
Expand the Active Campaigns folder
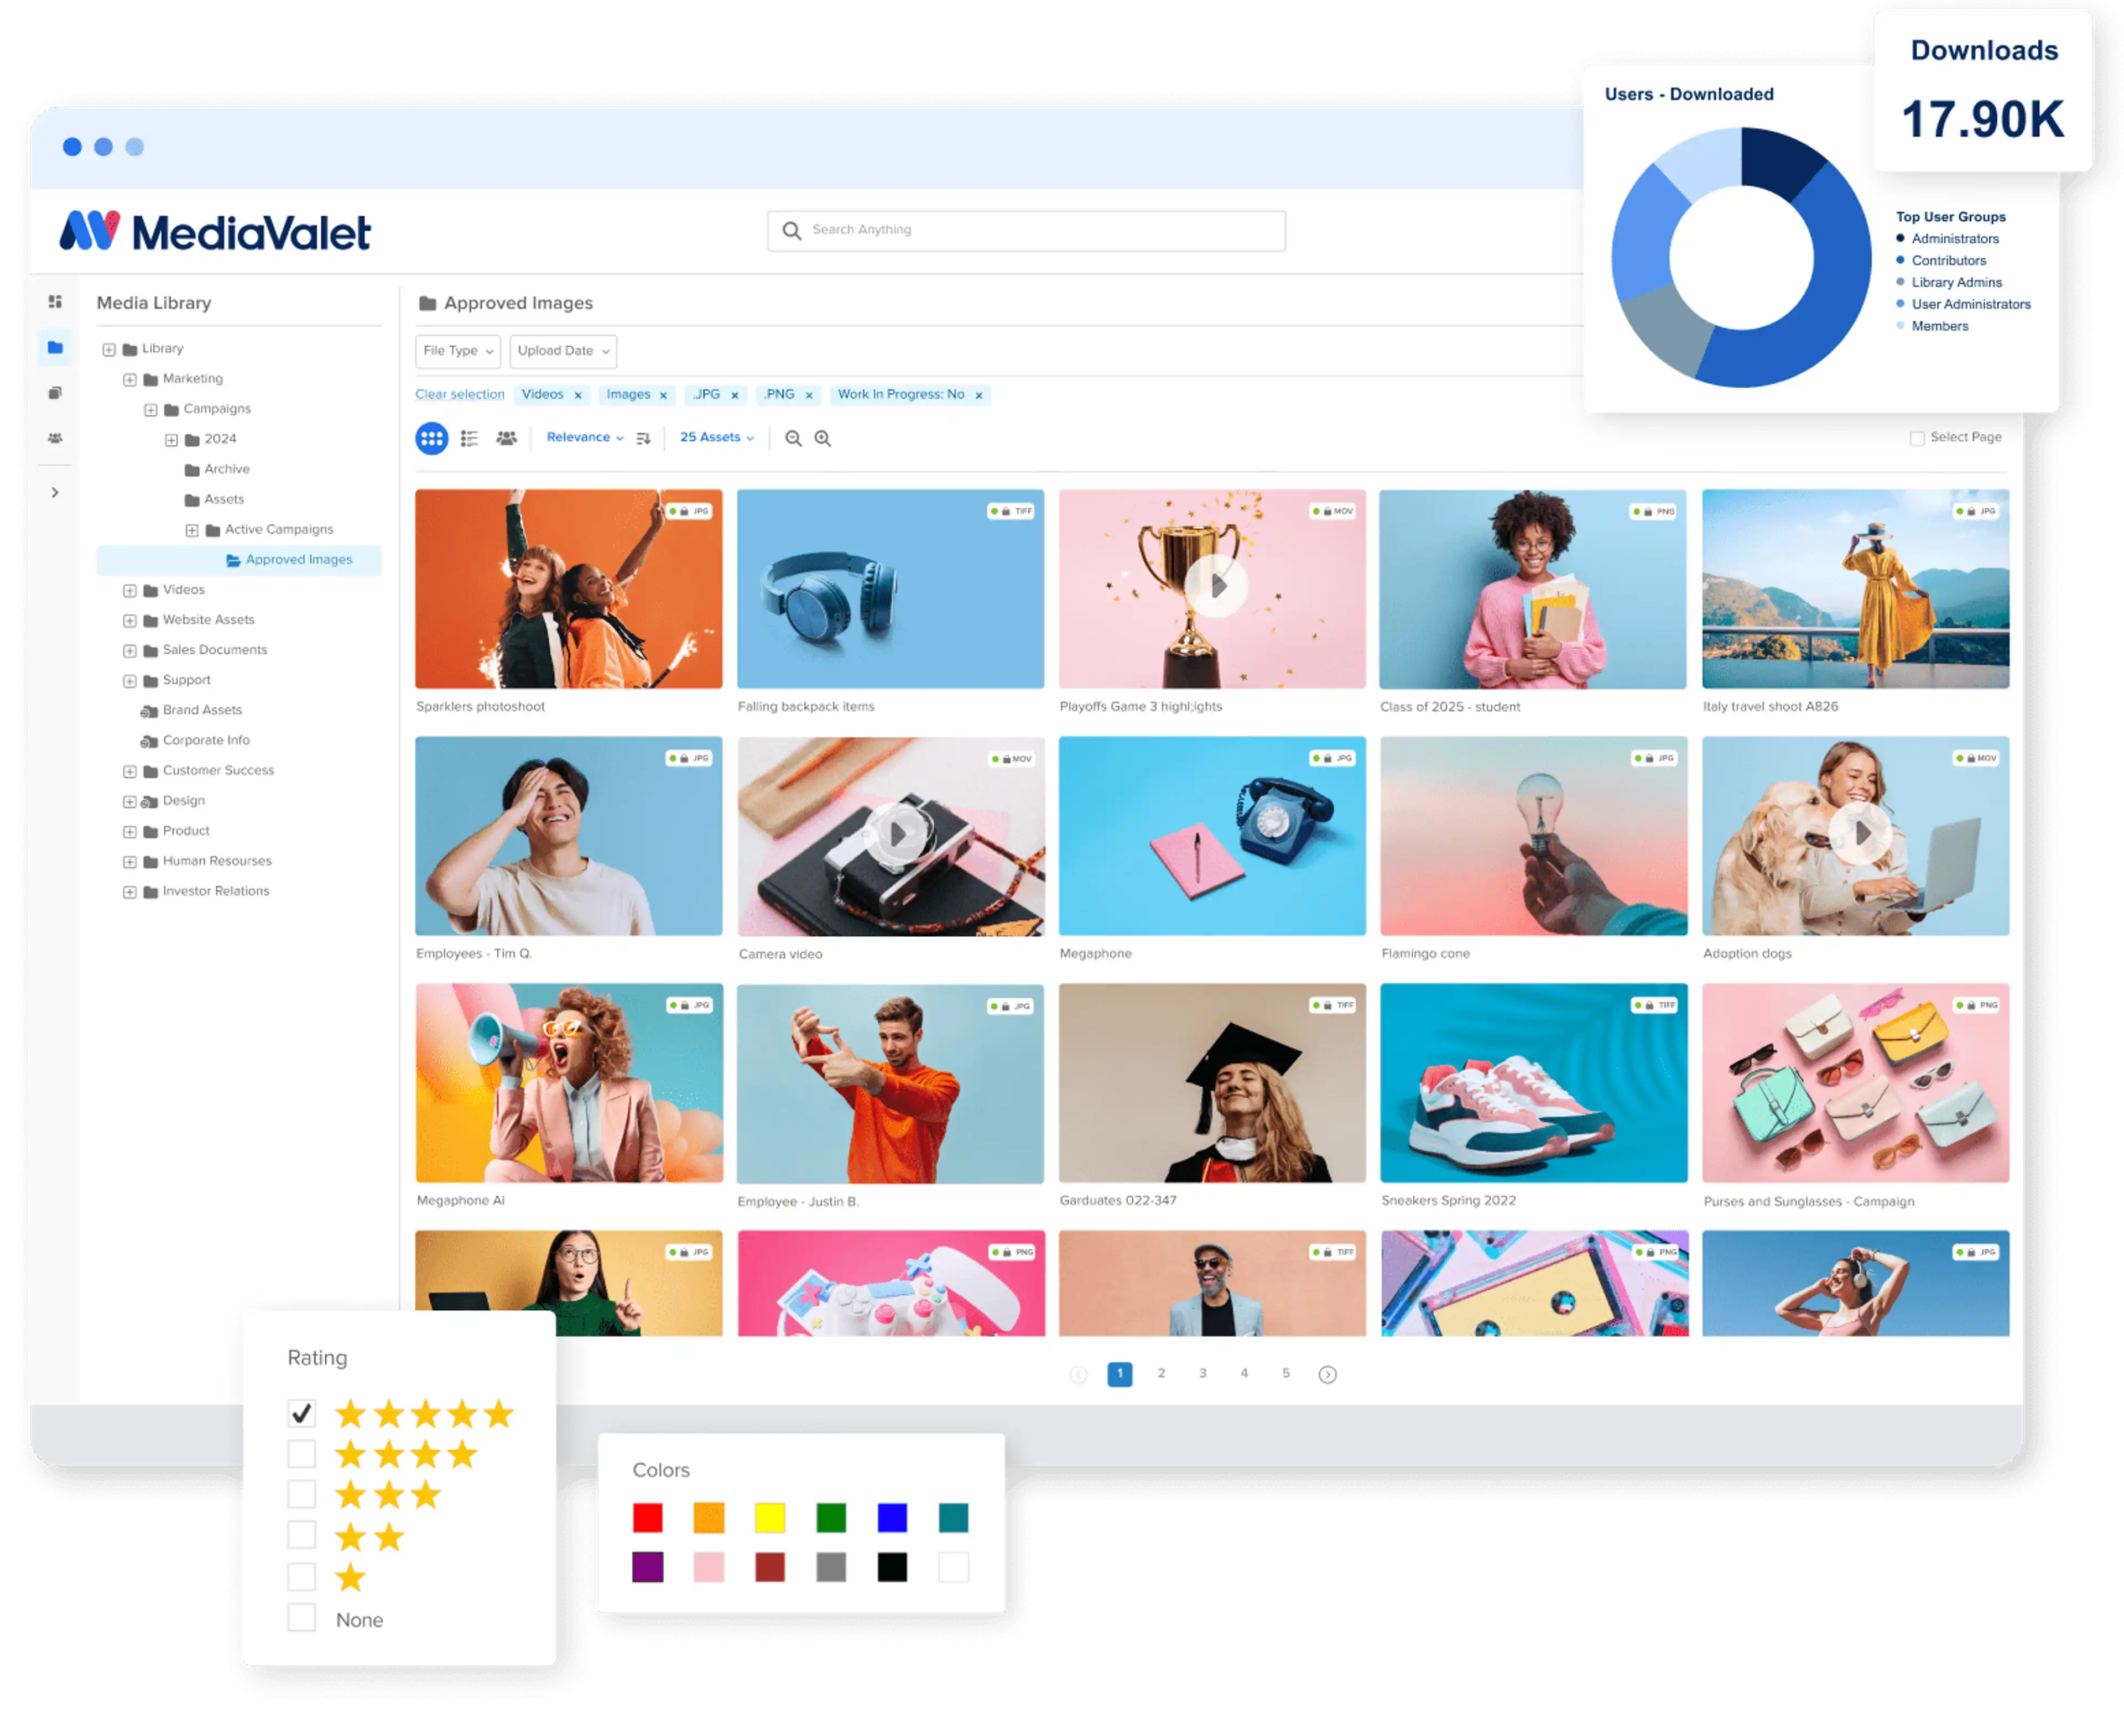(191, 530)
